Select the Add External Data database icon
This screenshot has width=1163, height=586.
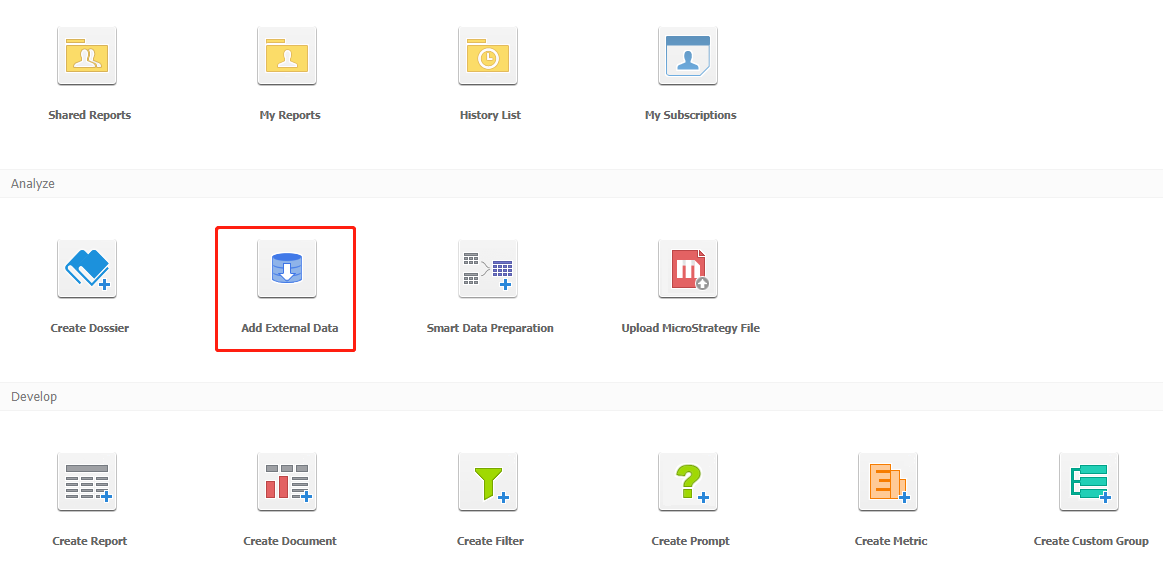pos(287,269)
